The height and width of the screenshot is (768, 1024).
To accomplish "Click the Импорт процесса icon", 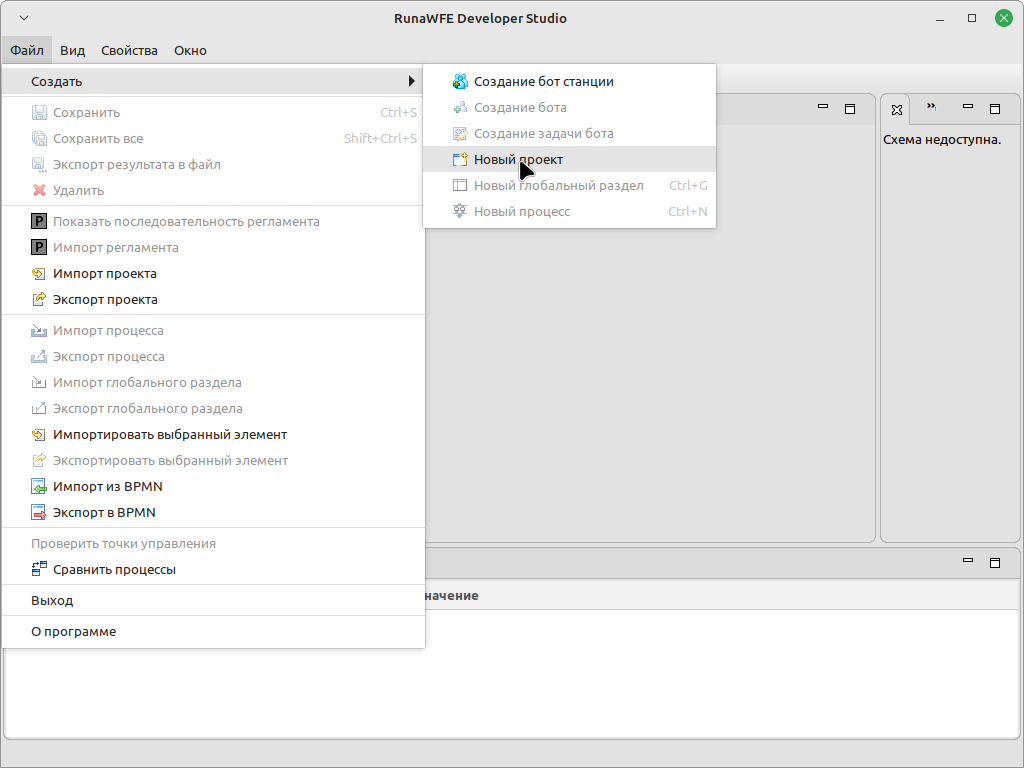I will (39, 330).
